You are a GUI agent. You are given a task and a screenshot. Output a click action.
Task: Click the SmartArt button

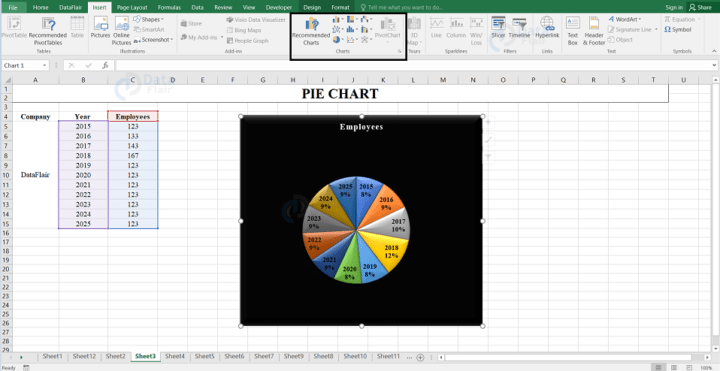tap(149, 29)
